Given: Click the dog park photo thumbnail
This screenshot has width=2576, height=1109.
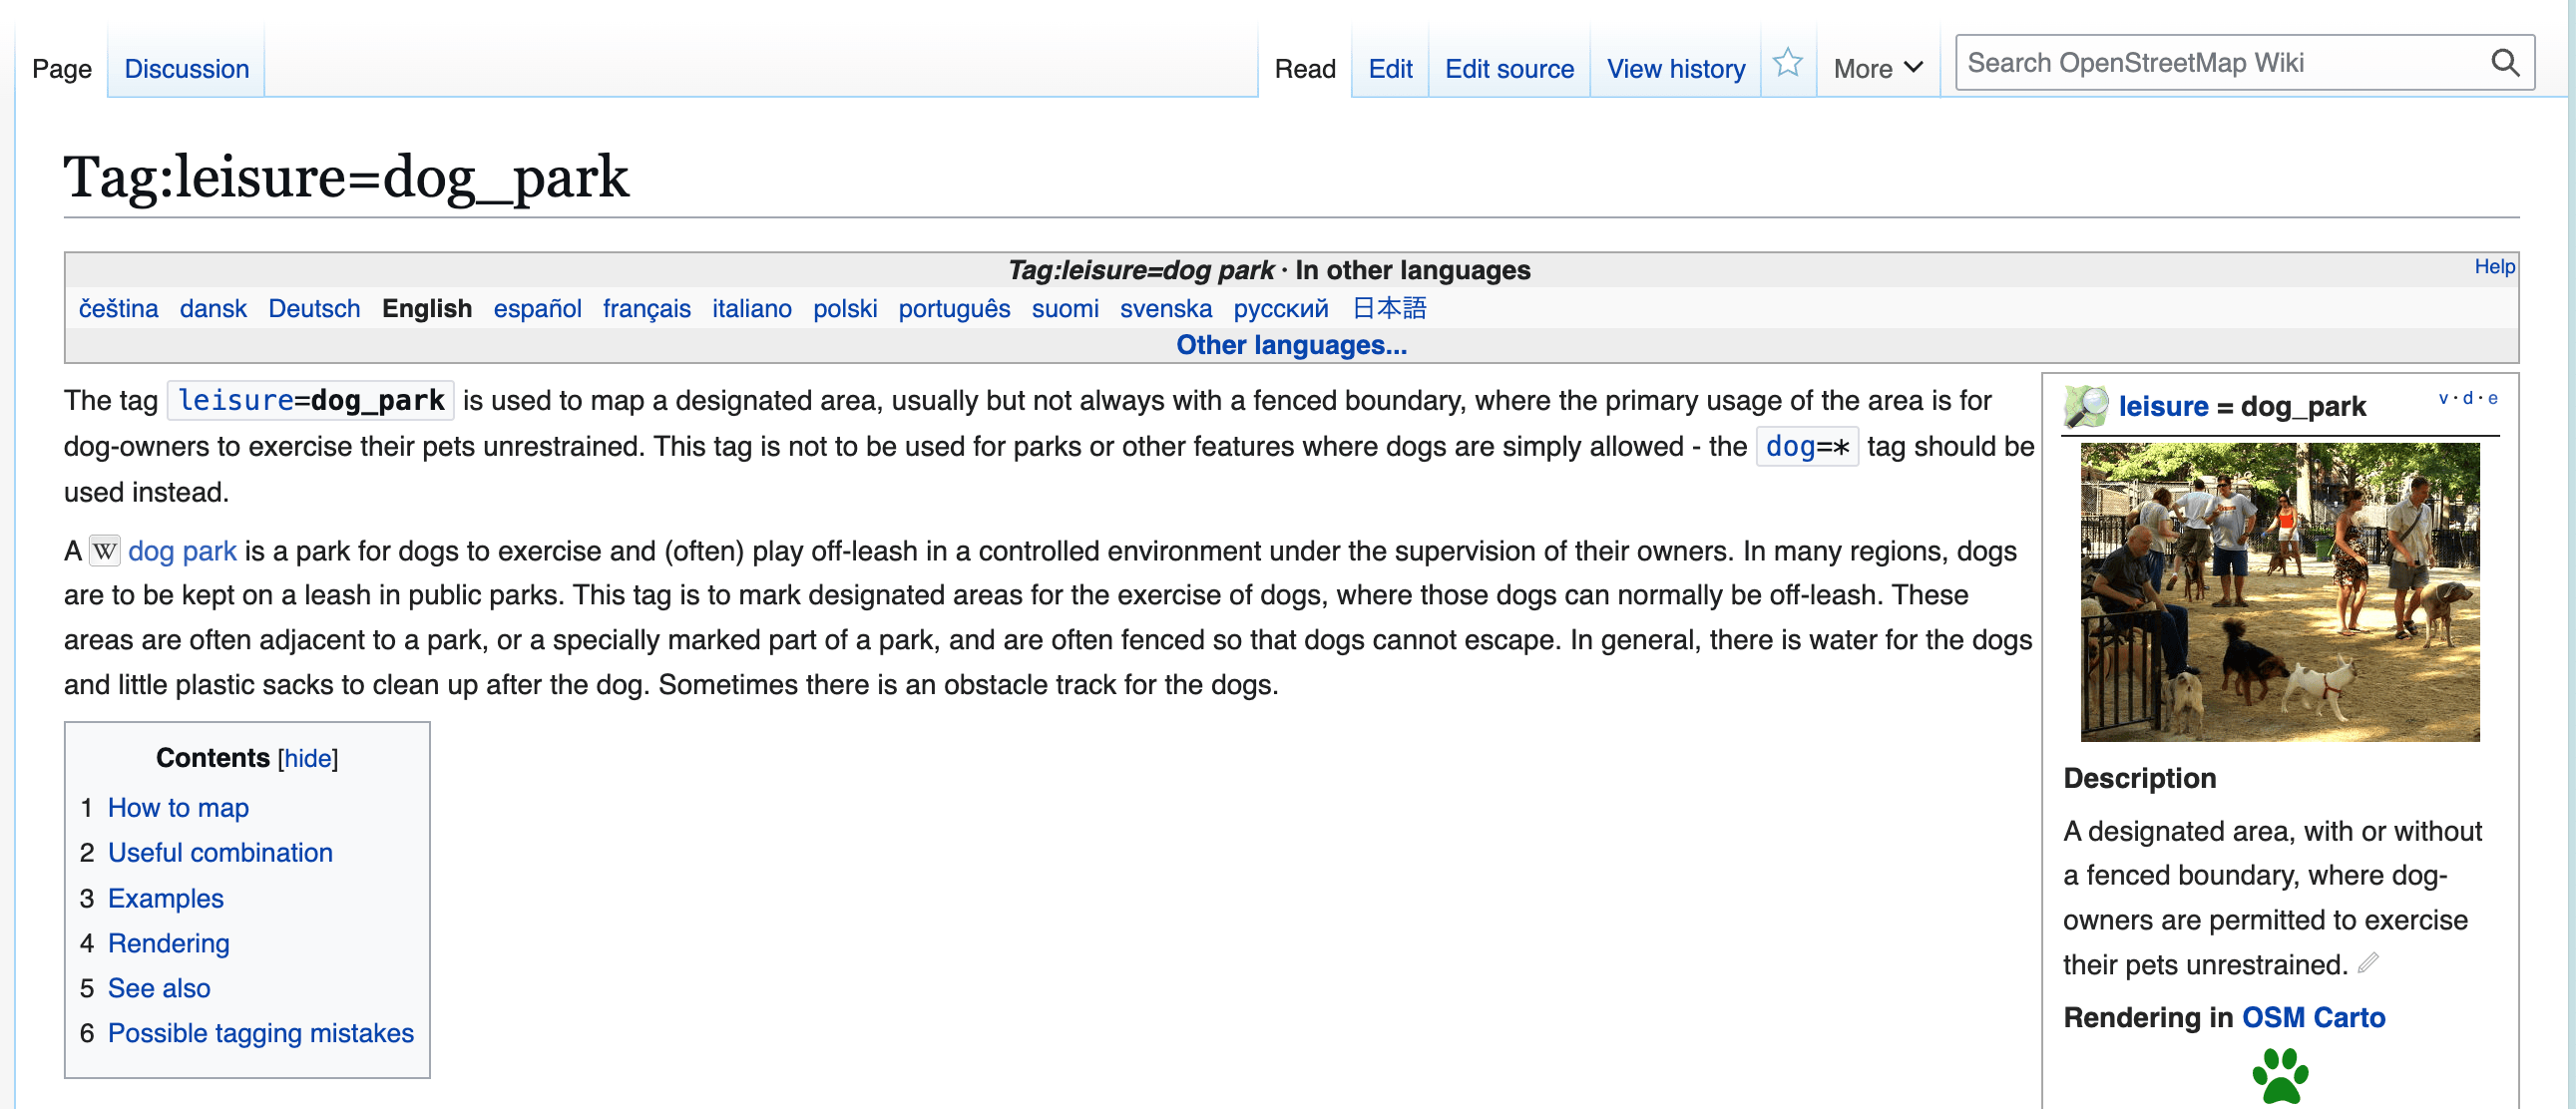Looking at the screenshot, I should (2279, 592).
